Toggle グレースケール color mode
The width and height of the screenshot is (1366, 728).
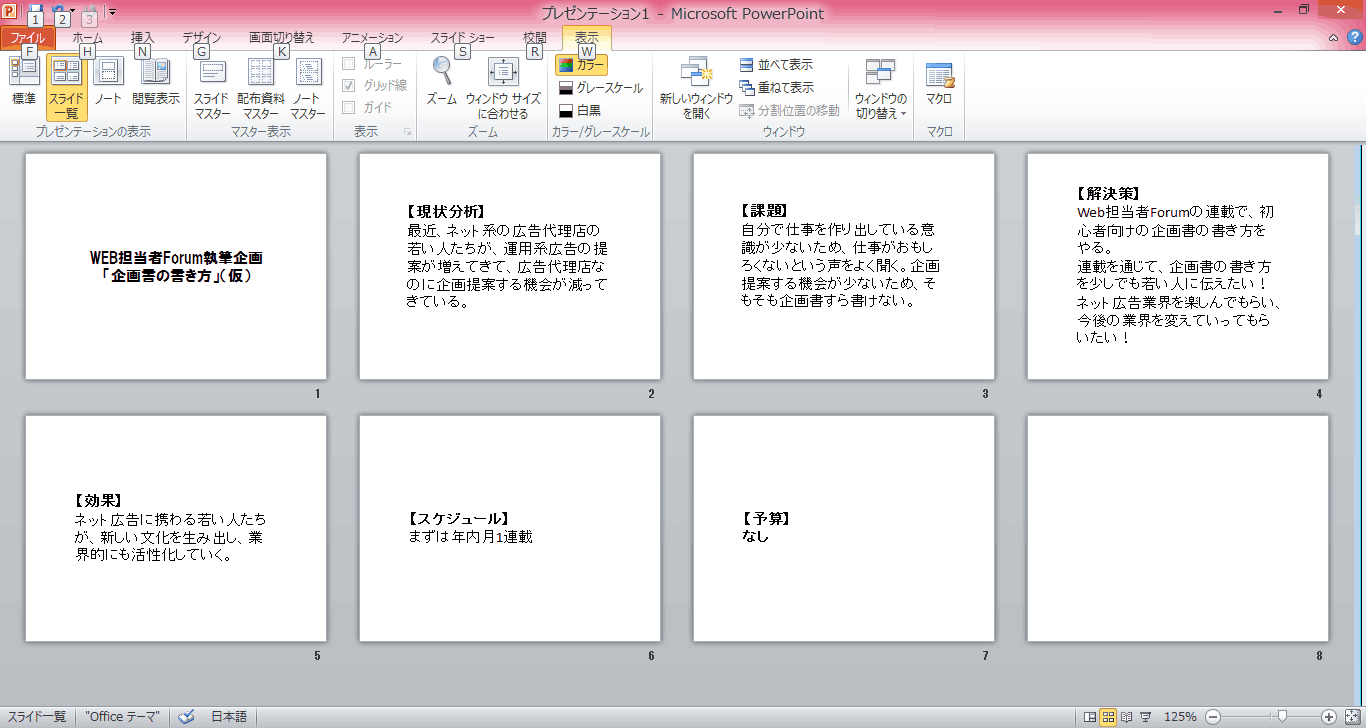(x=600, y=85)
